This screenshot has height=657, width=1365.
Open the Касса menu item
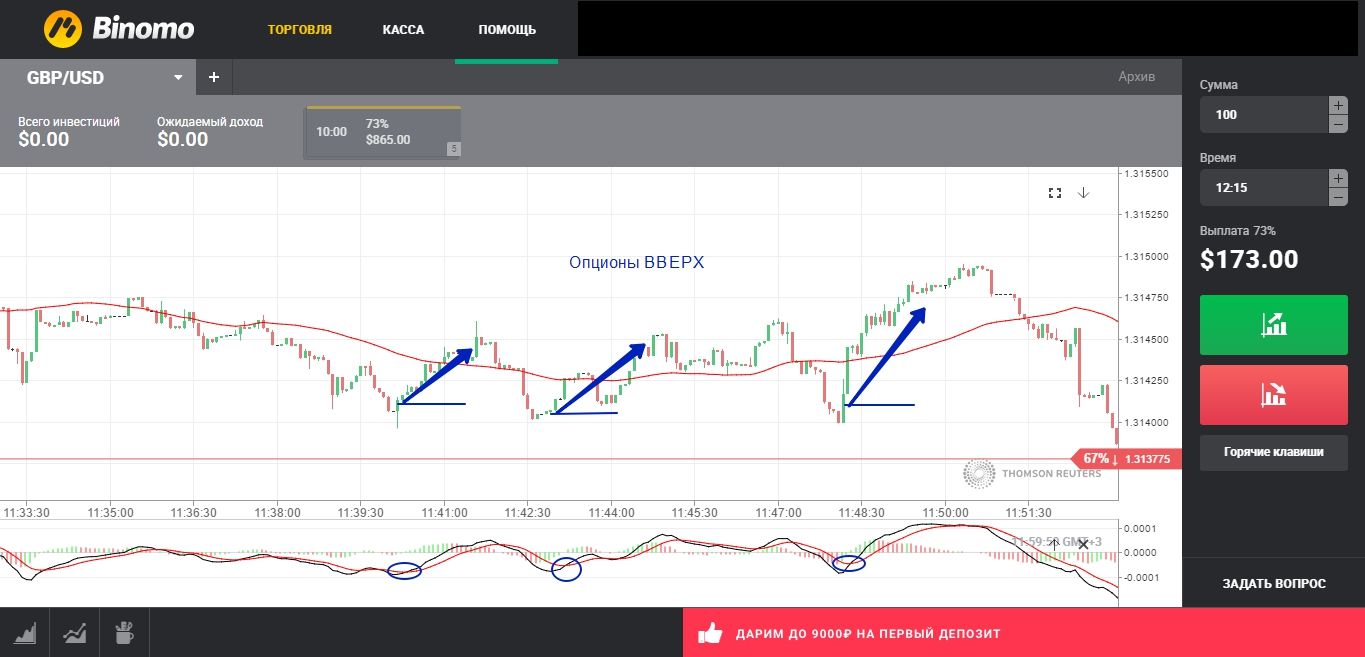pos(403,29)
